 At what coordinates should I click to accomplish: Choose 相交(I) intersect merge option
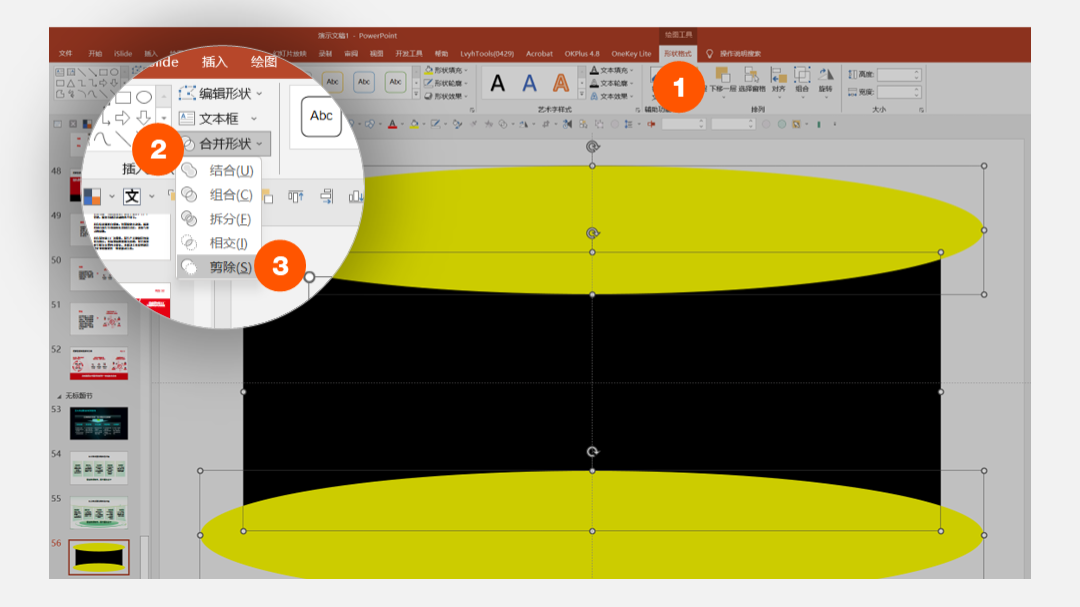click(218, 243)
